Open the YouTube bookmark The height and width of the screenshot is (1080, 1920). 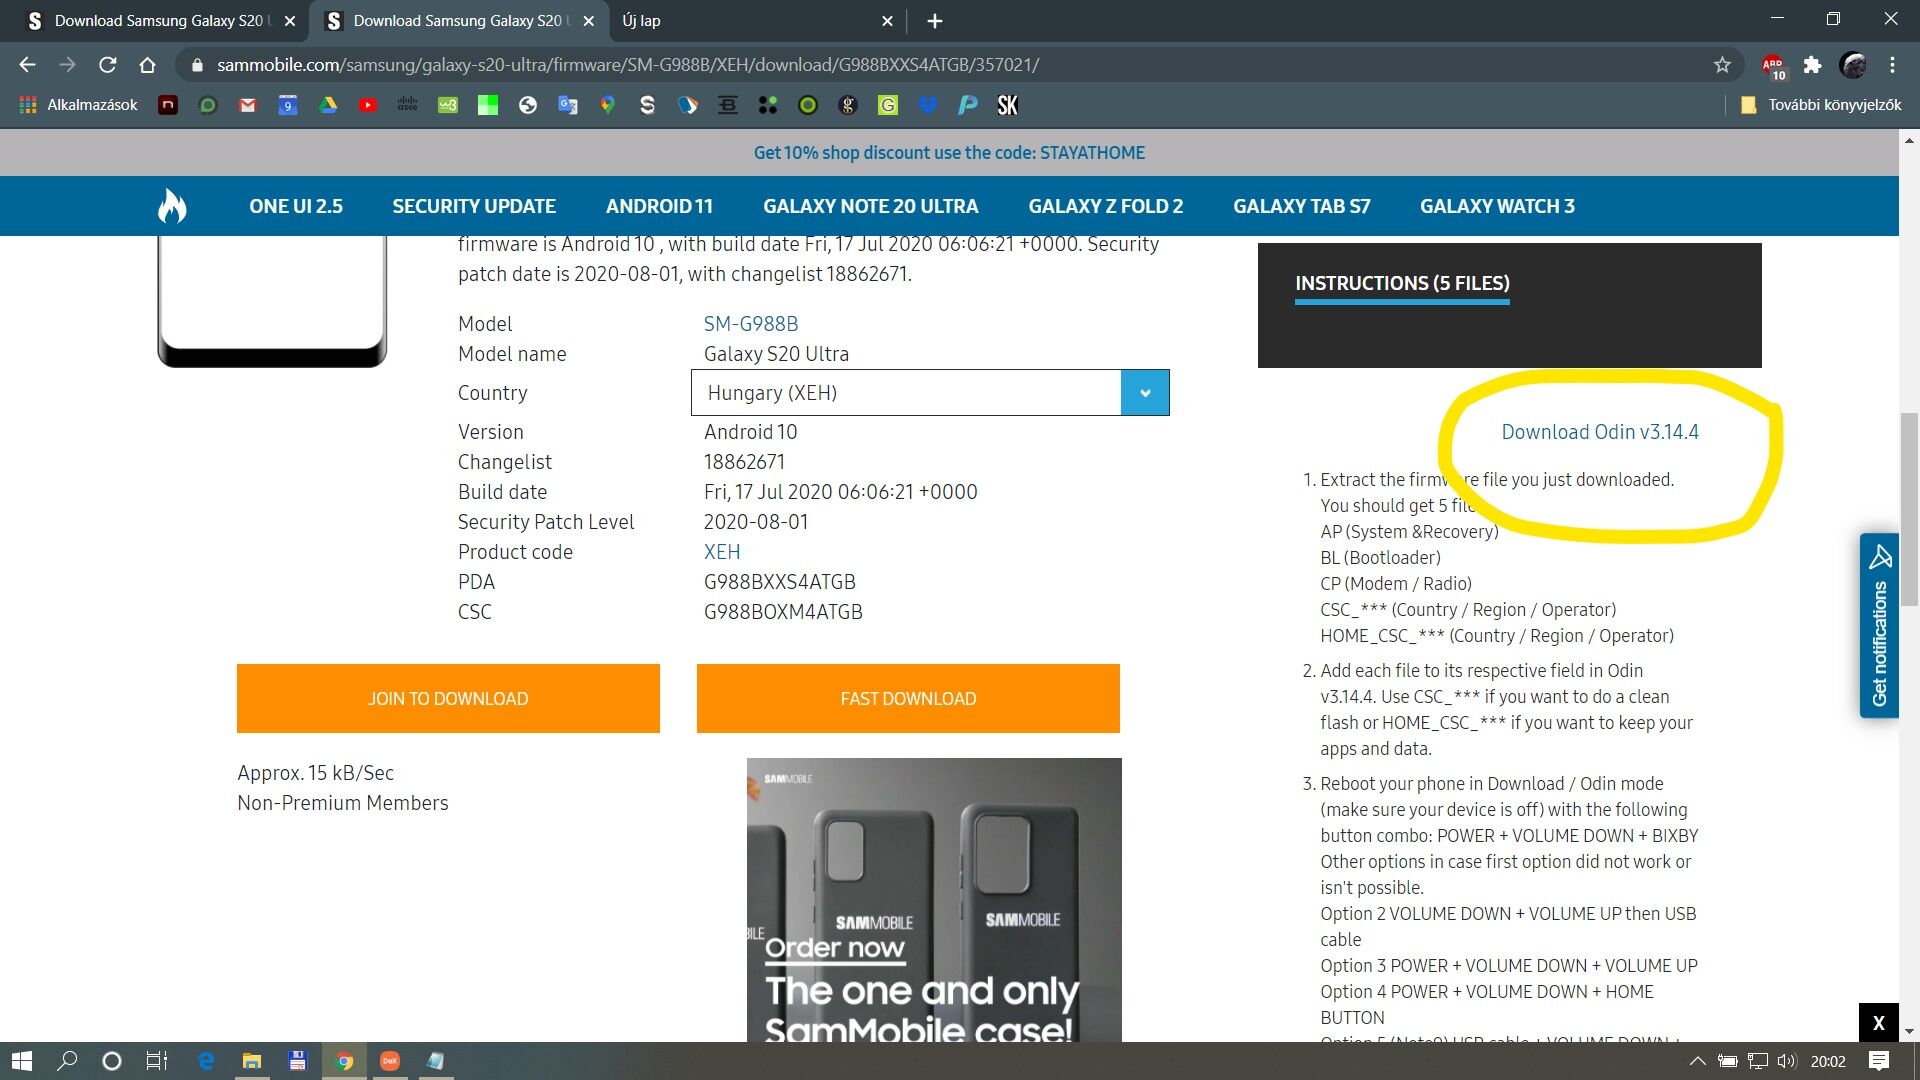click(x=368, y=105)
